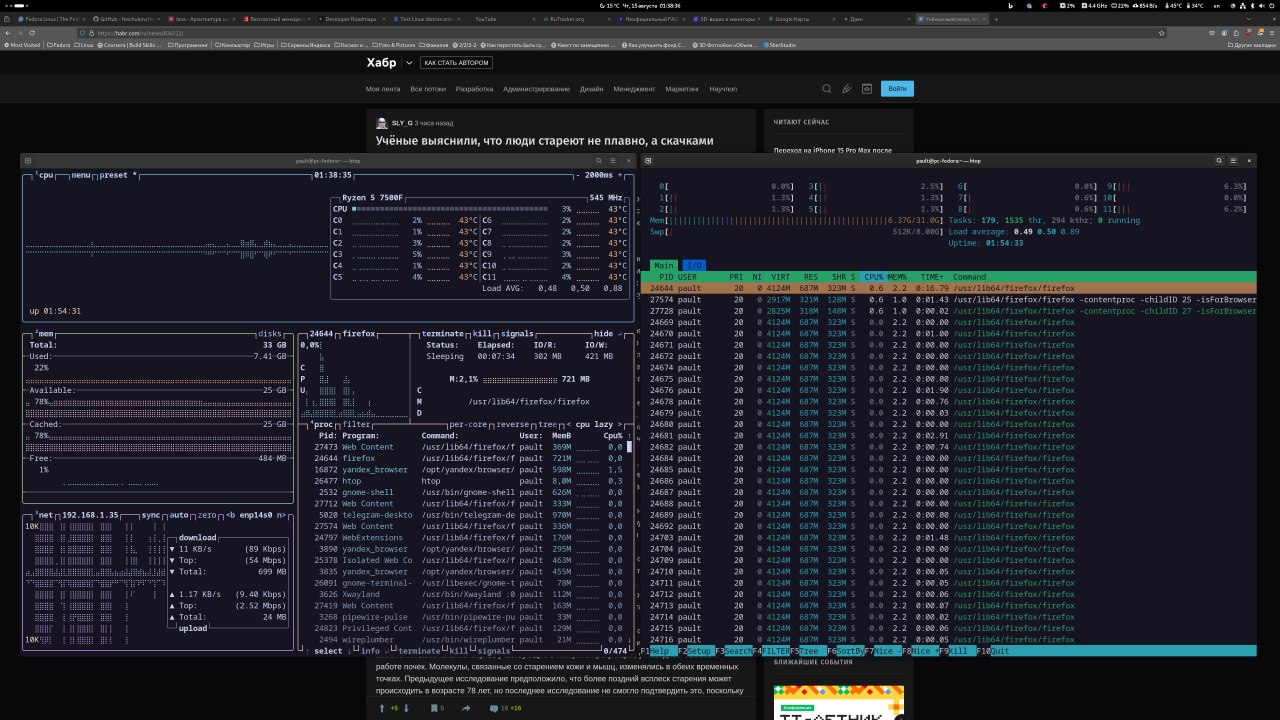The image size is (1280, 720).
Task: Sort htop by the MEM% column header
Action: pyautogui.click(x=898, y=277)
